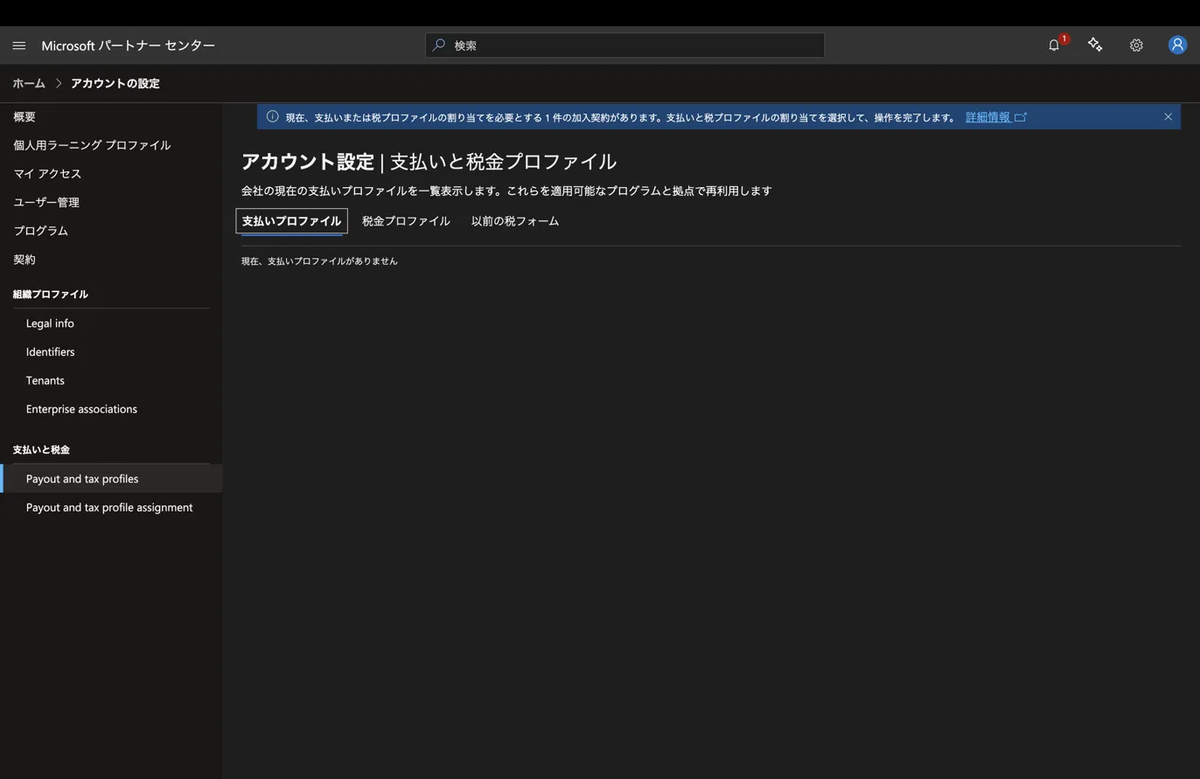Switch to the 税金プロファイル tab

(406, 221)
